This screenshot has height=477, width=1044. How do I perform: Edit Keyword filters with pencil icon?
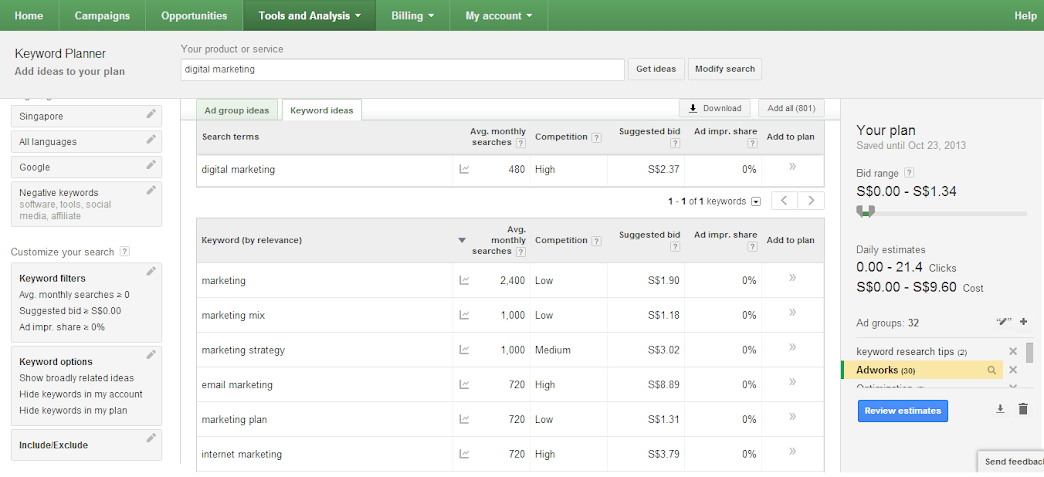tap(151, 271)
